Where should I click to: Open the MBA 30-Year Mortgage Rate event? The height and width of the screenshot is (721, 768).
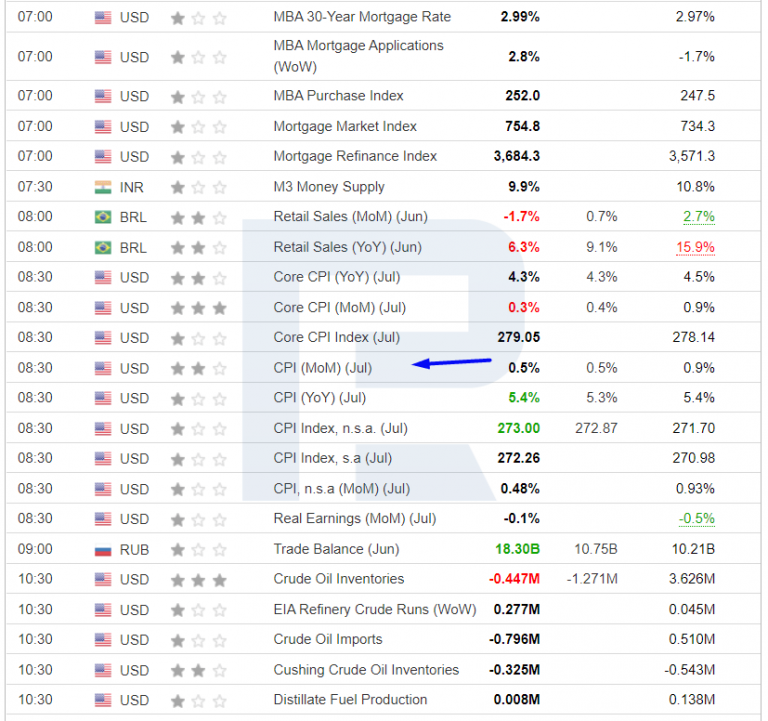point(362,17)
